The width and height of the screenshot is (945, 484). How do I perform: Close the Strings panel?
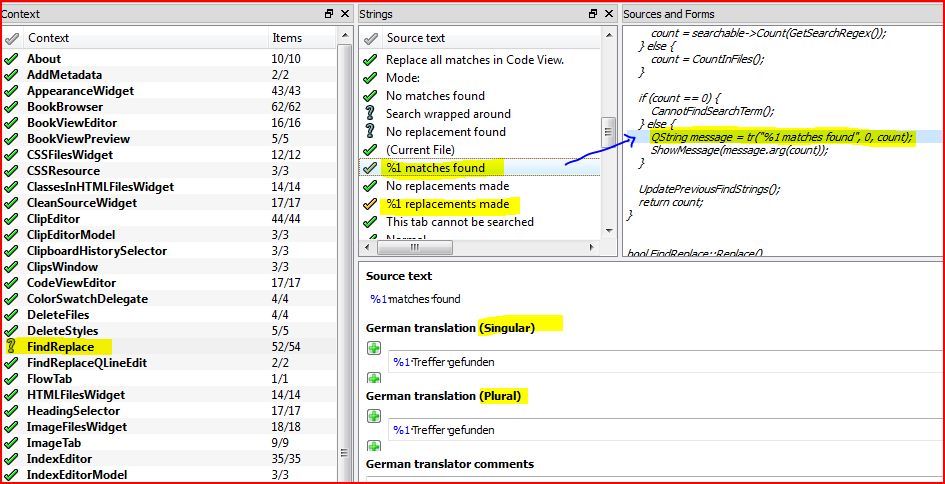610,13
